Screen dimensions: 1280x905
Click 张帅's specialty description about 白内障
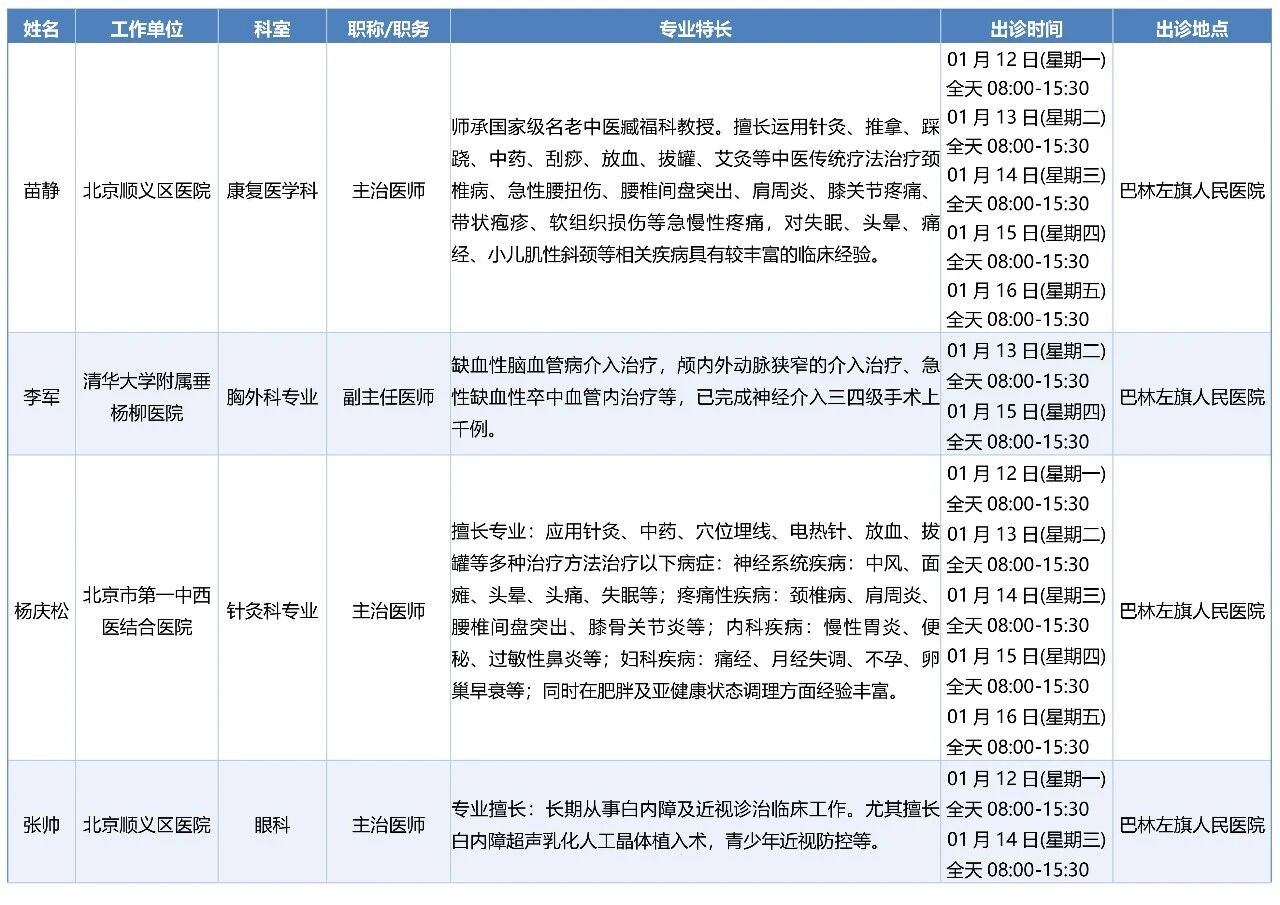coord(695,825)
